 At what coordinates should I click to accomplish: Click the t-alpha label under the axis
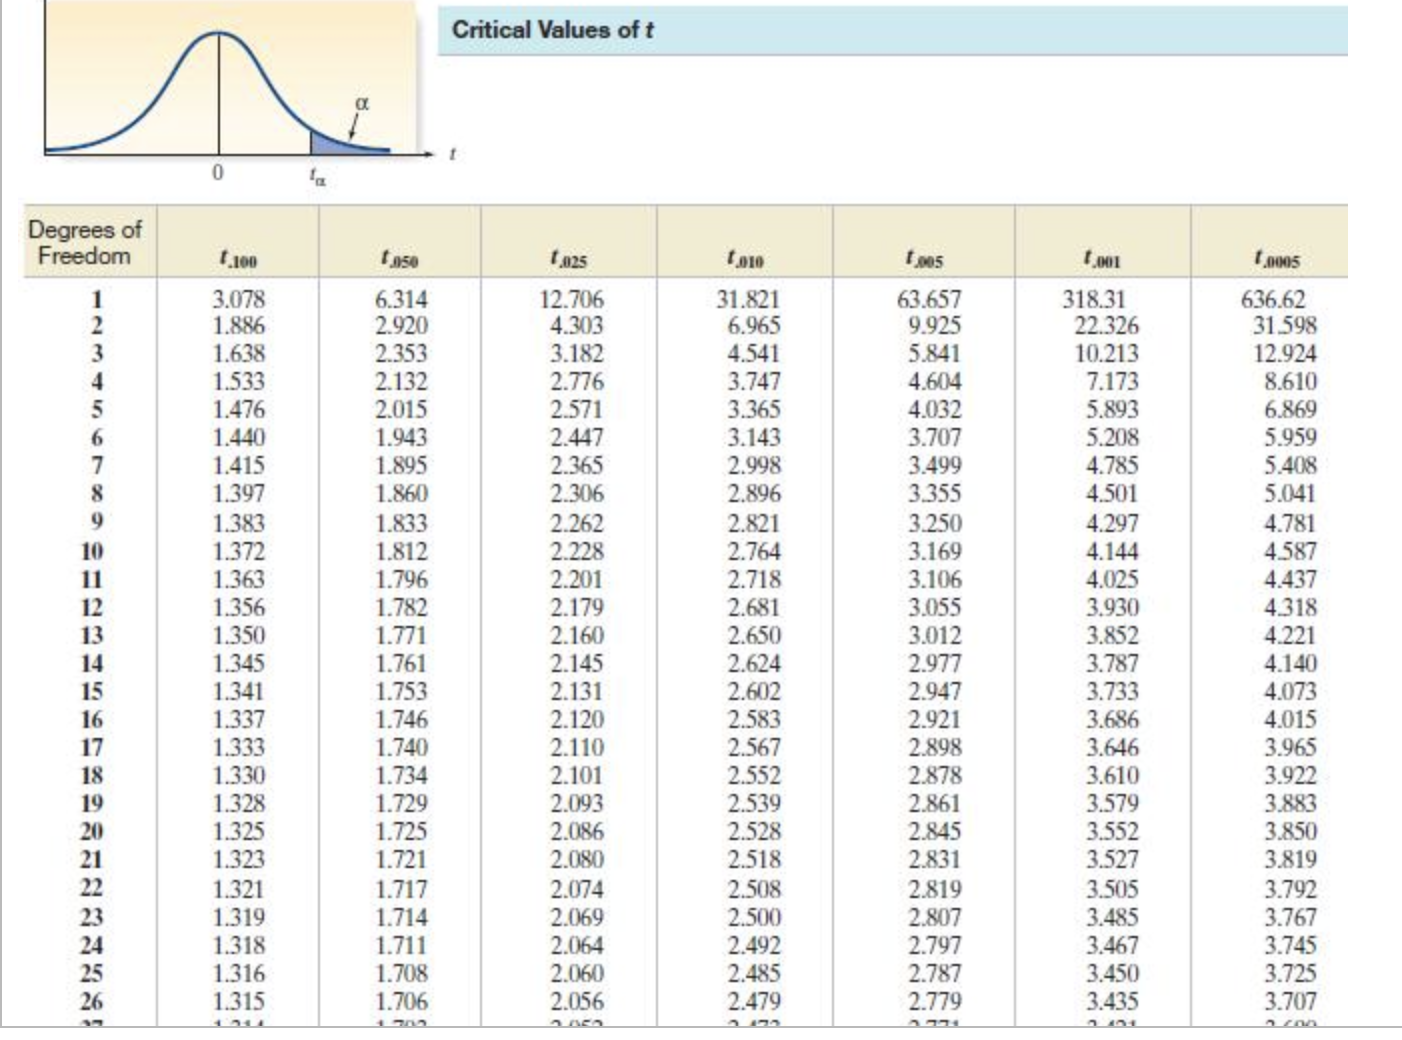coord(317,178)
